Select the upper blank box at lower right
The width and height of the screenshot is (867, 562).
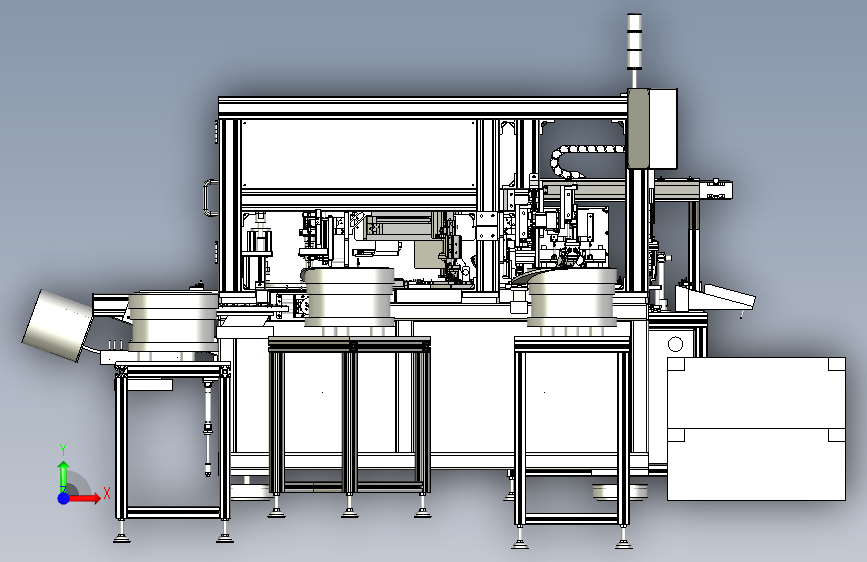click(756, 393)
